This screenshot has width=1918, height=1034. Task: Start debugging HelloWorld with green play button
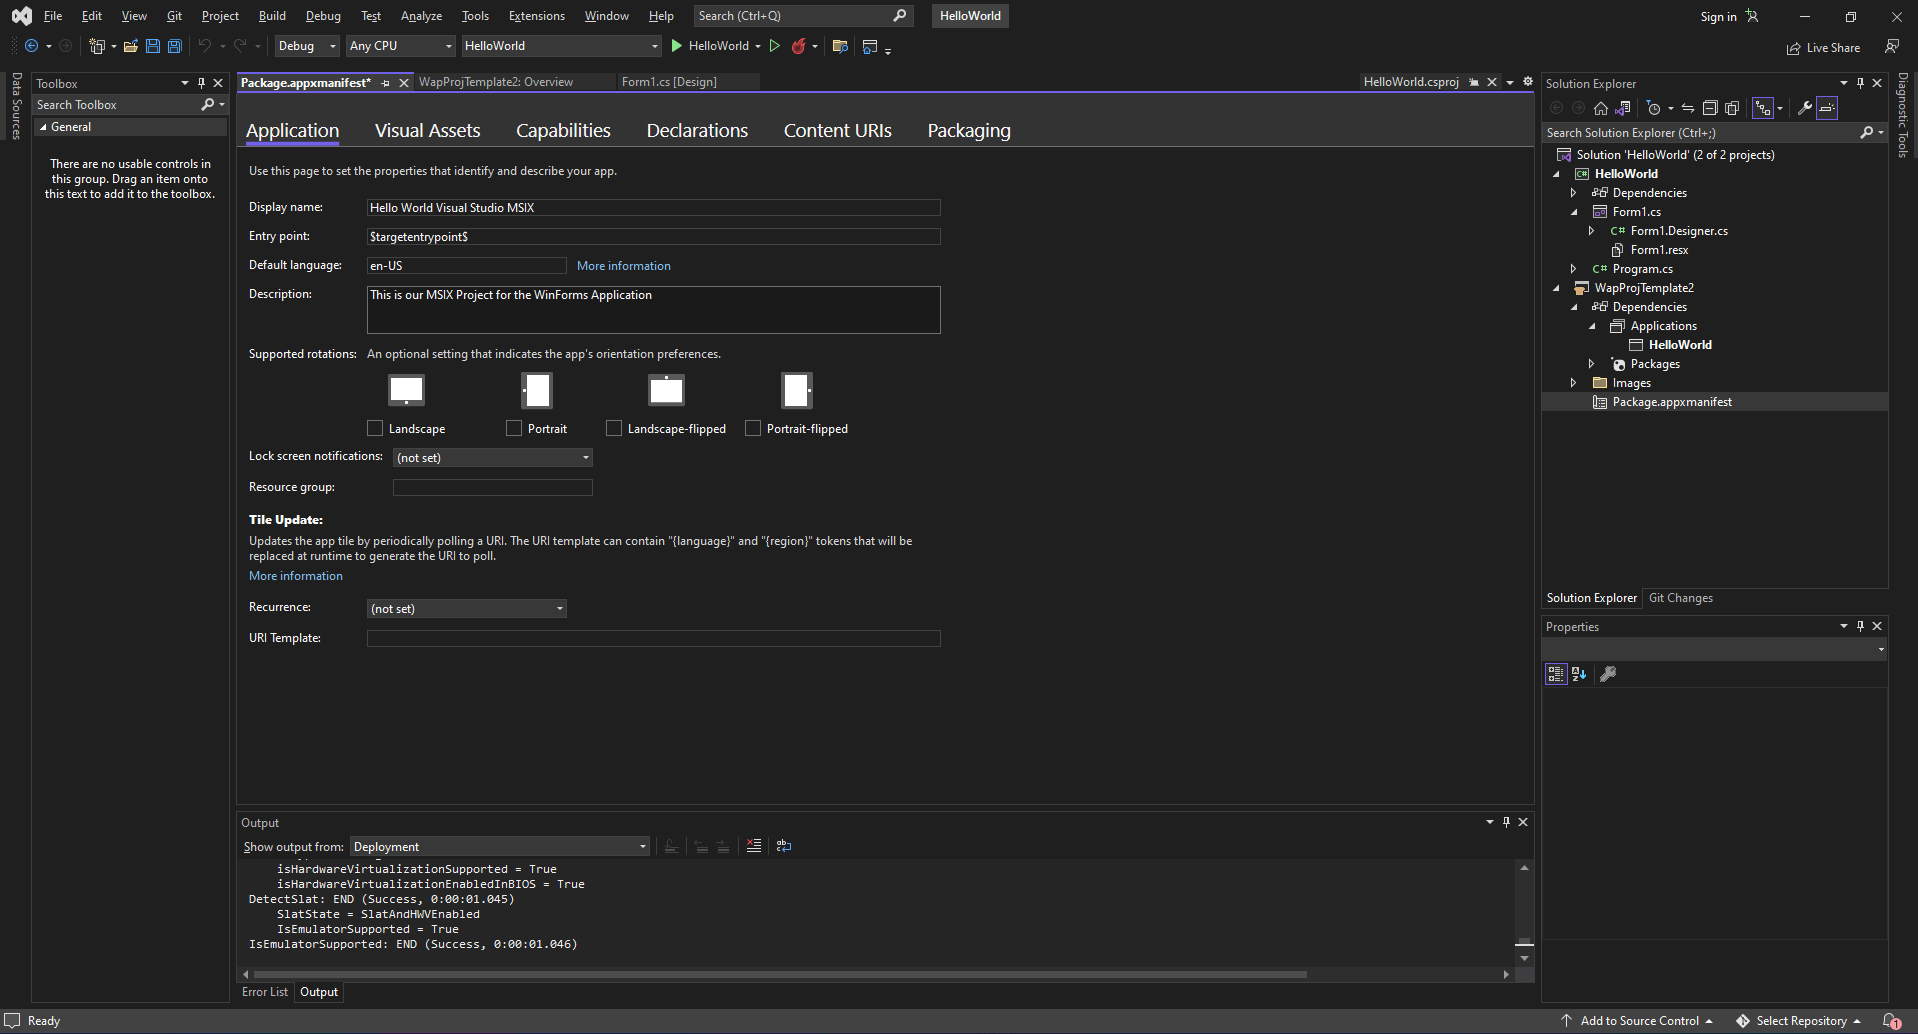pyautogui.click(x=677, y=46)
